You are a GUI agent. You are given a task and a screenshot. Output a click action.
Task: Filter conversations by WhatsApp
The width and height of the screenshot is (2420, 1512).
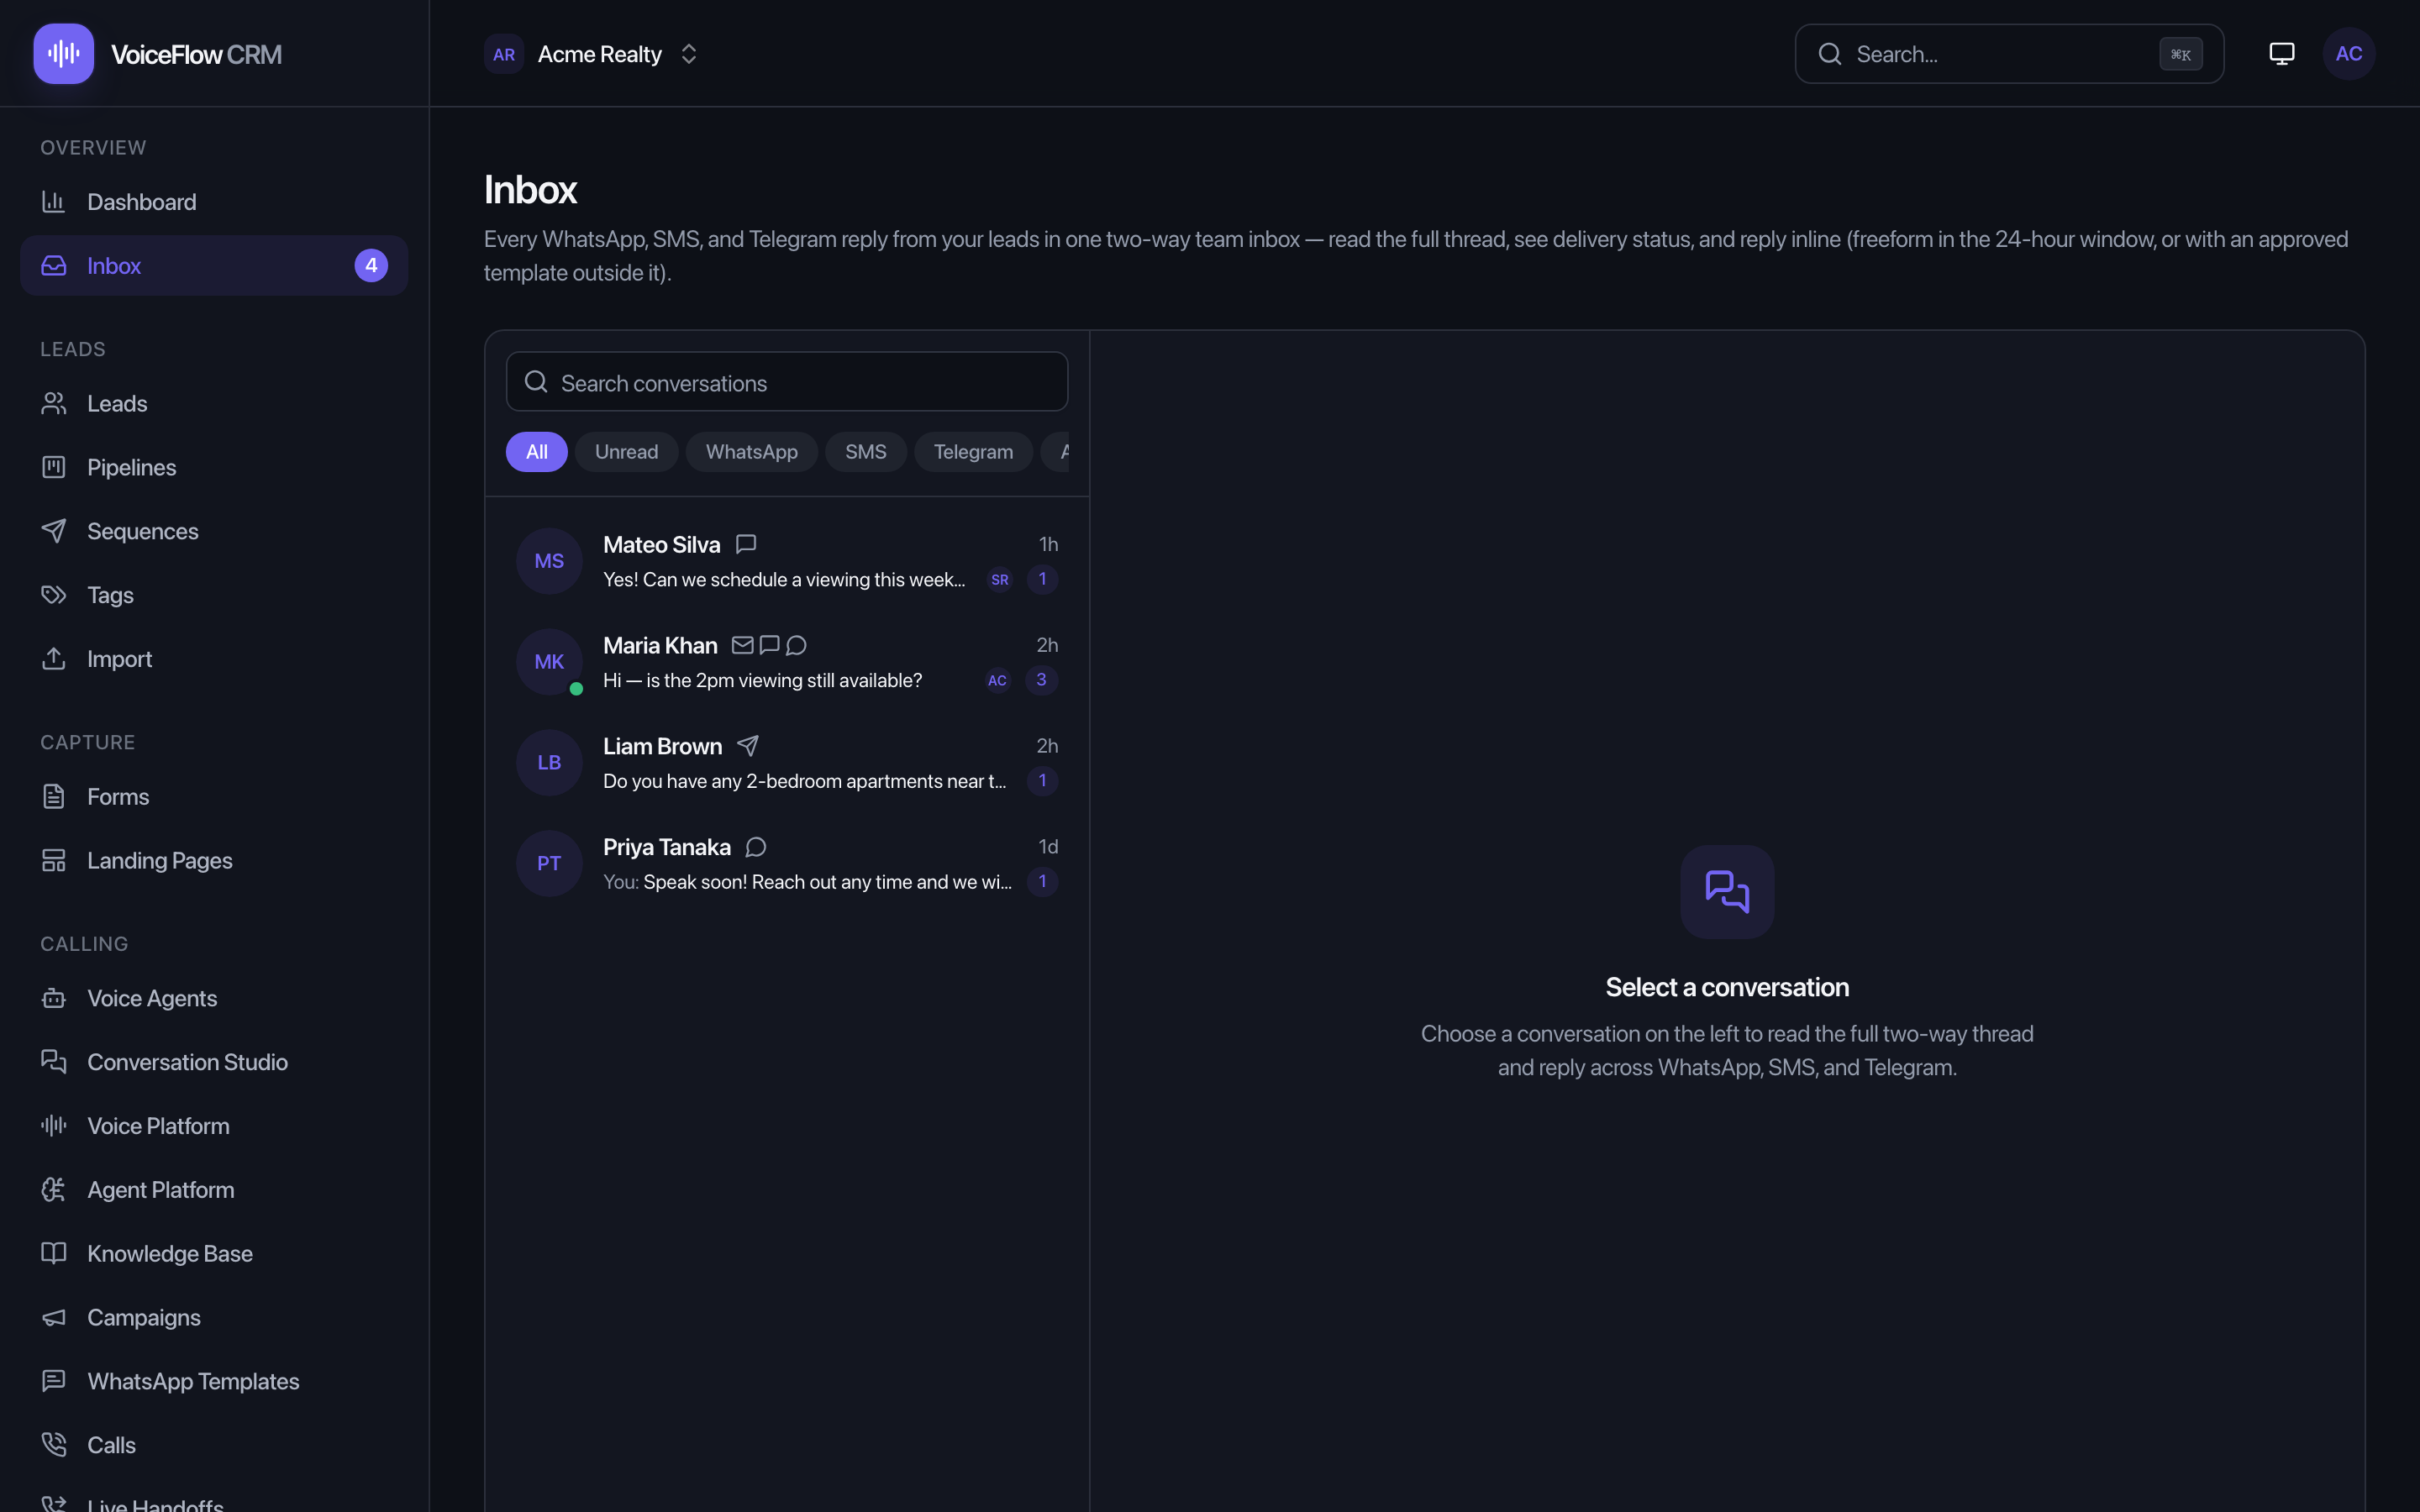point(751,452)
